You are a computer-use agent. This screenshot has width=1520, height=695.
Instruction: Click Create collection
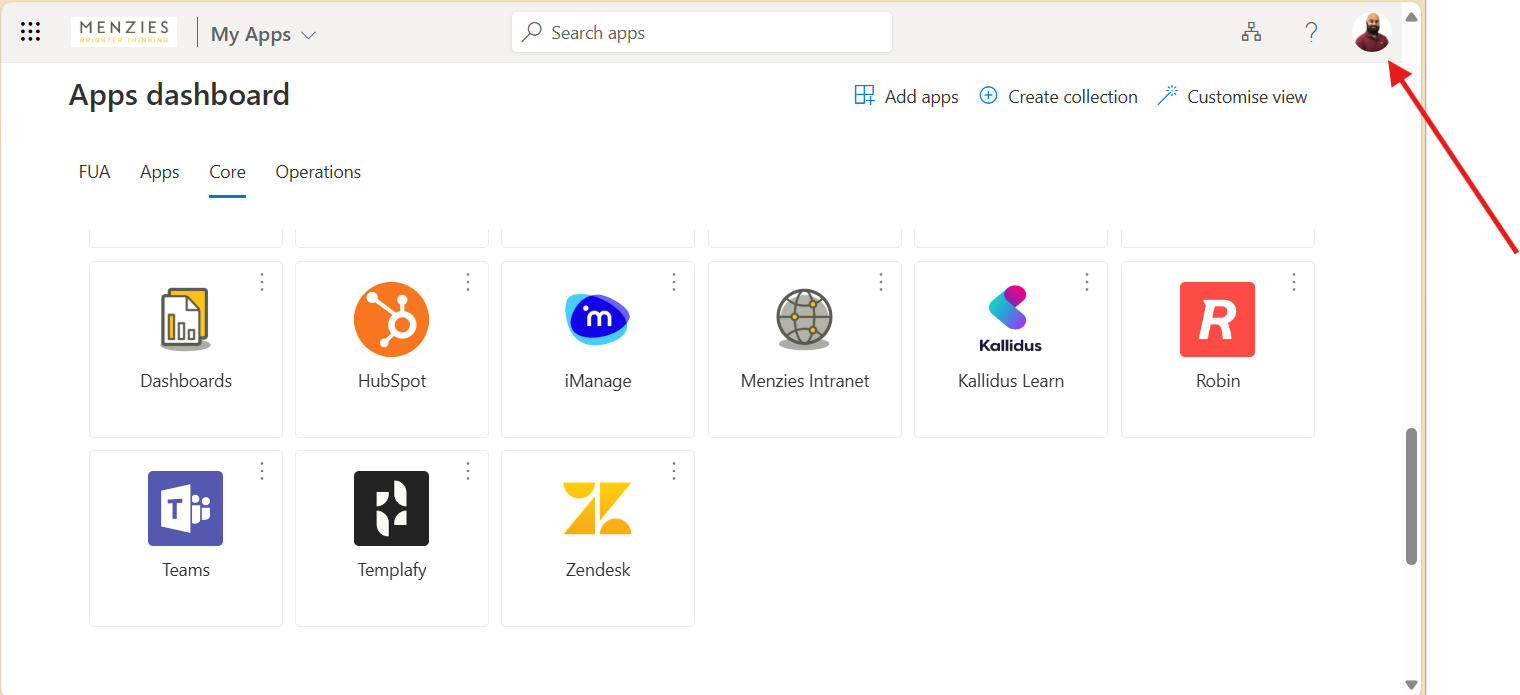point(1058,97)
